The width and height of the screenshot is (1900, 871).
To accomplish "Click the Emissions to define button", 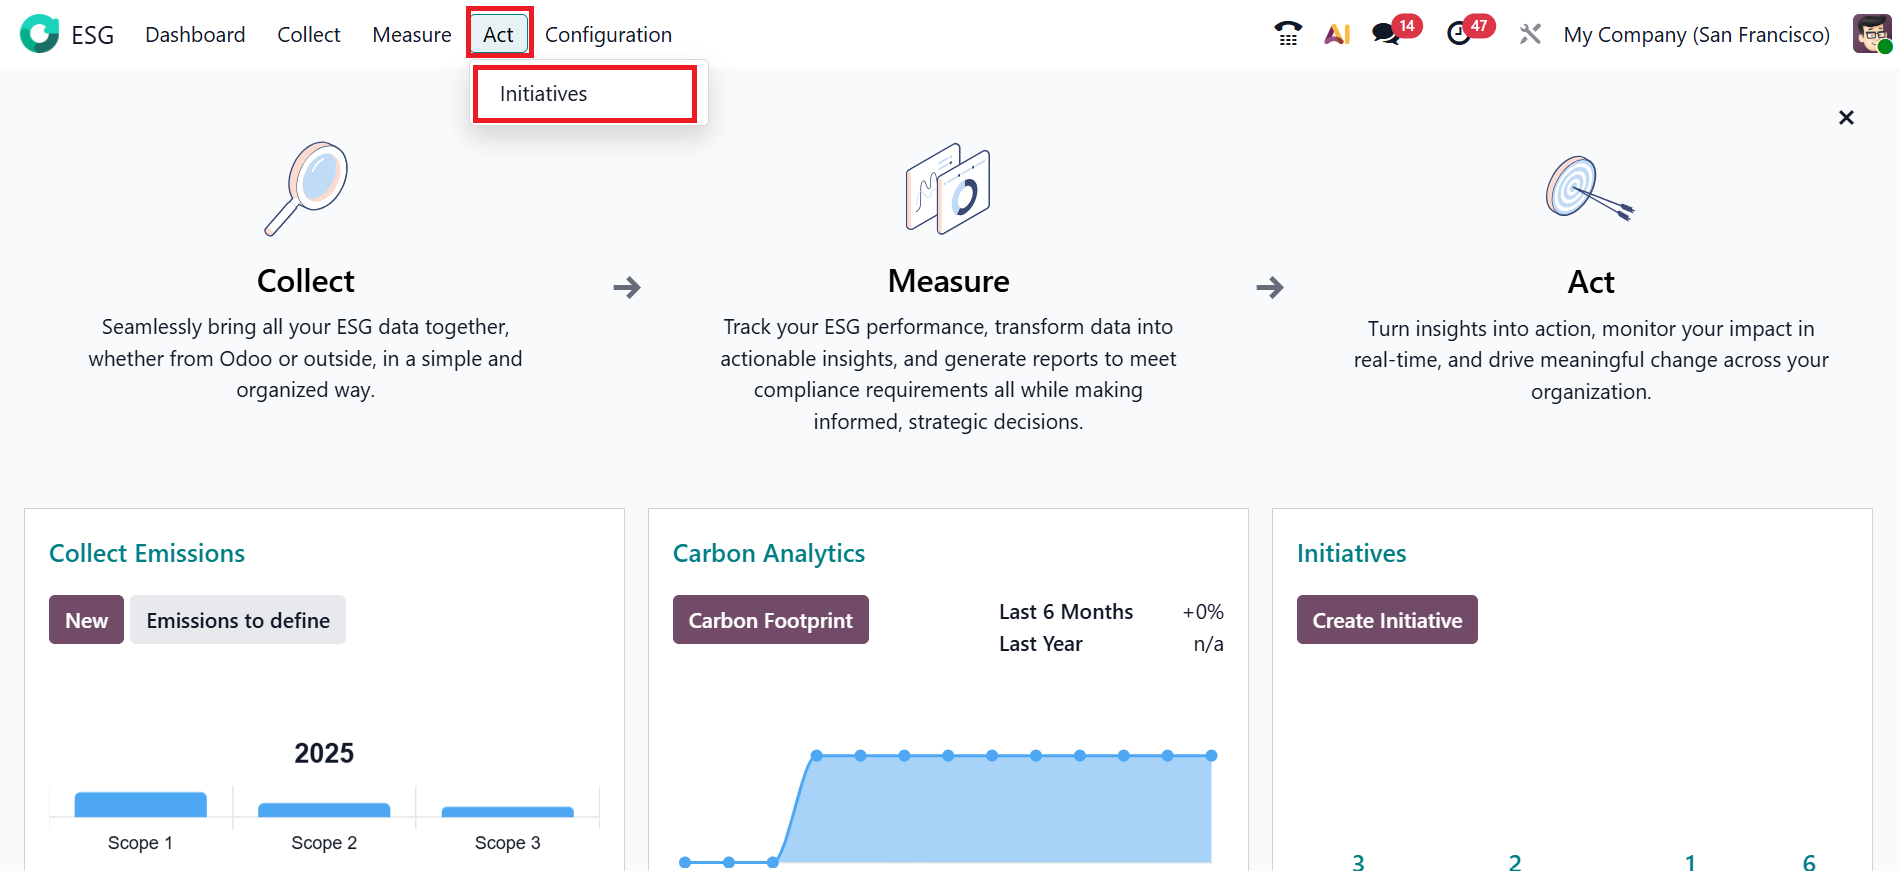I will tap(238, 620).
